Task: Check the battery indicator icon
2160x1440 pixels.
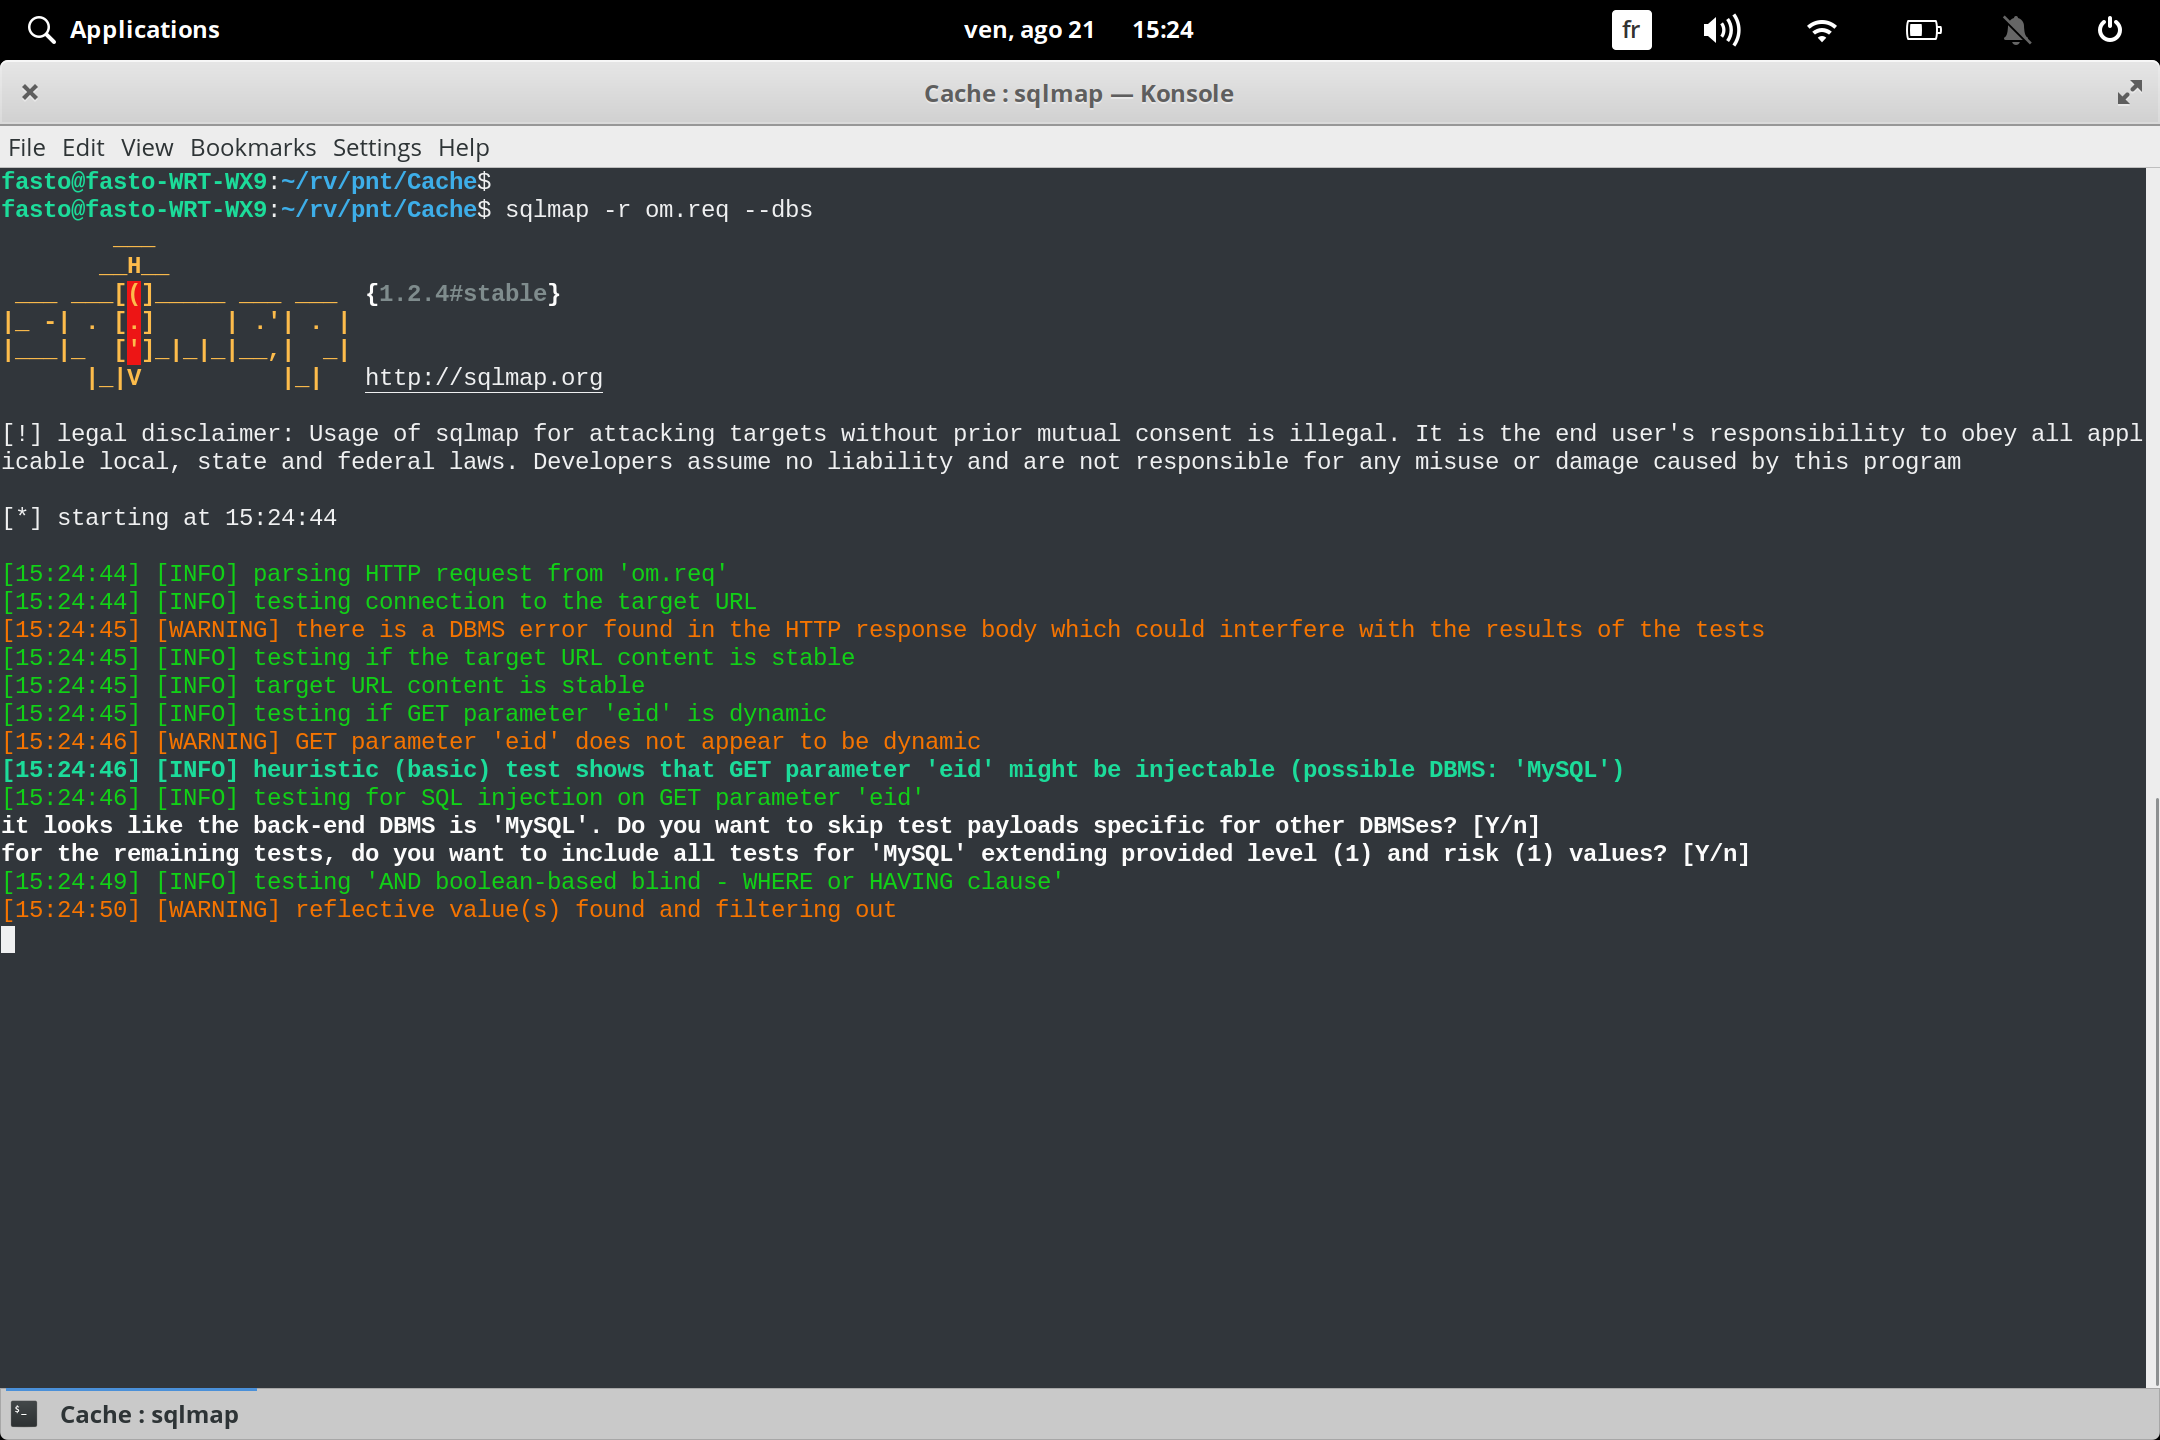Action: click(1922, 29)
